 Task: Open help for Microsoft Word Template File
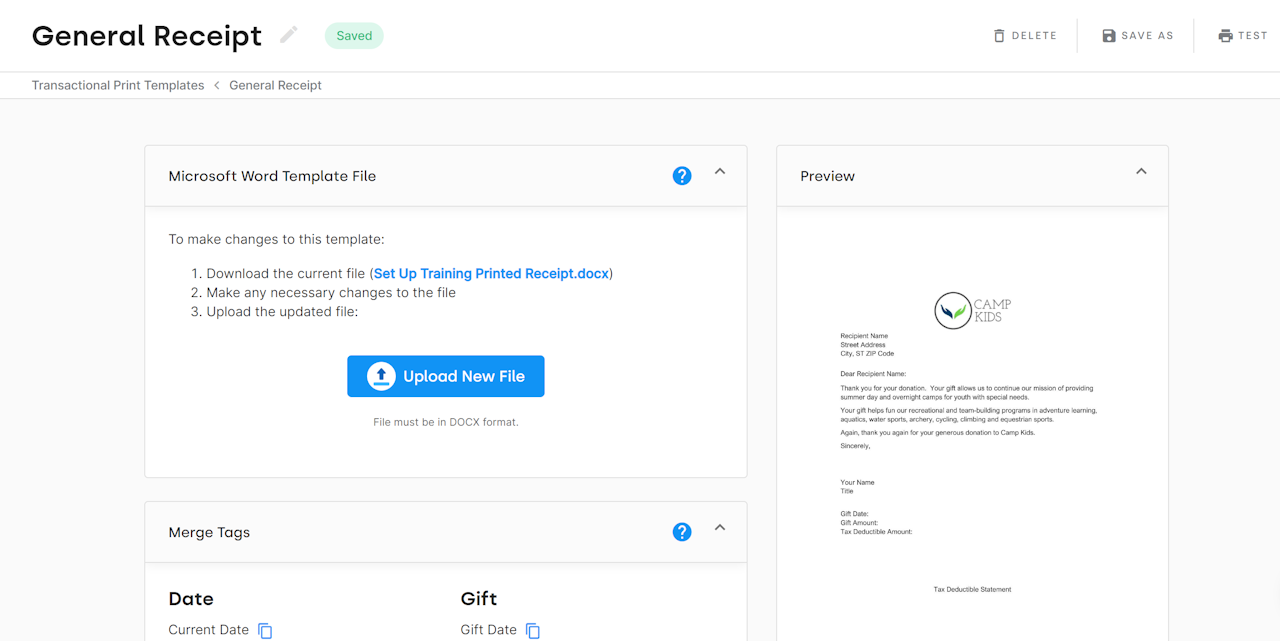682,176
